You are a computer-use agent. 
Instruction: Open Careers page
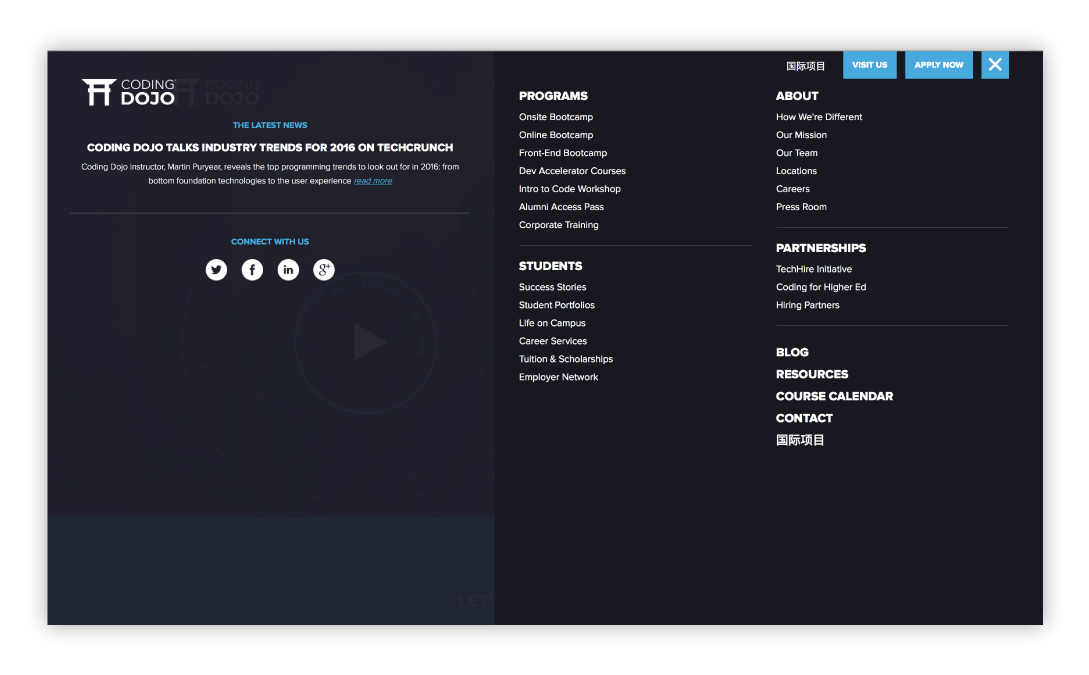coord(792,189)
